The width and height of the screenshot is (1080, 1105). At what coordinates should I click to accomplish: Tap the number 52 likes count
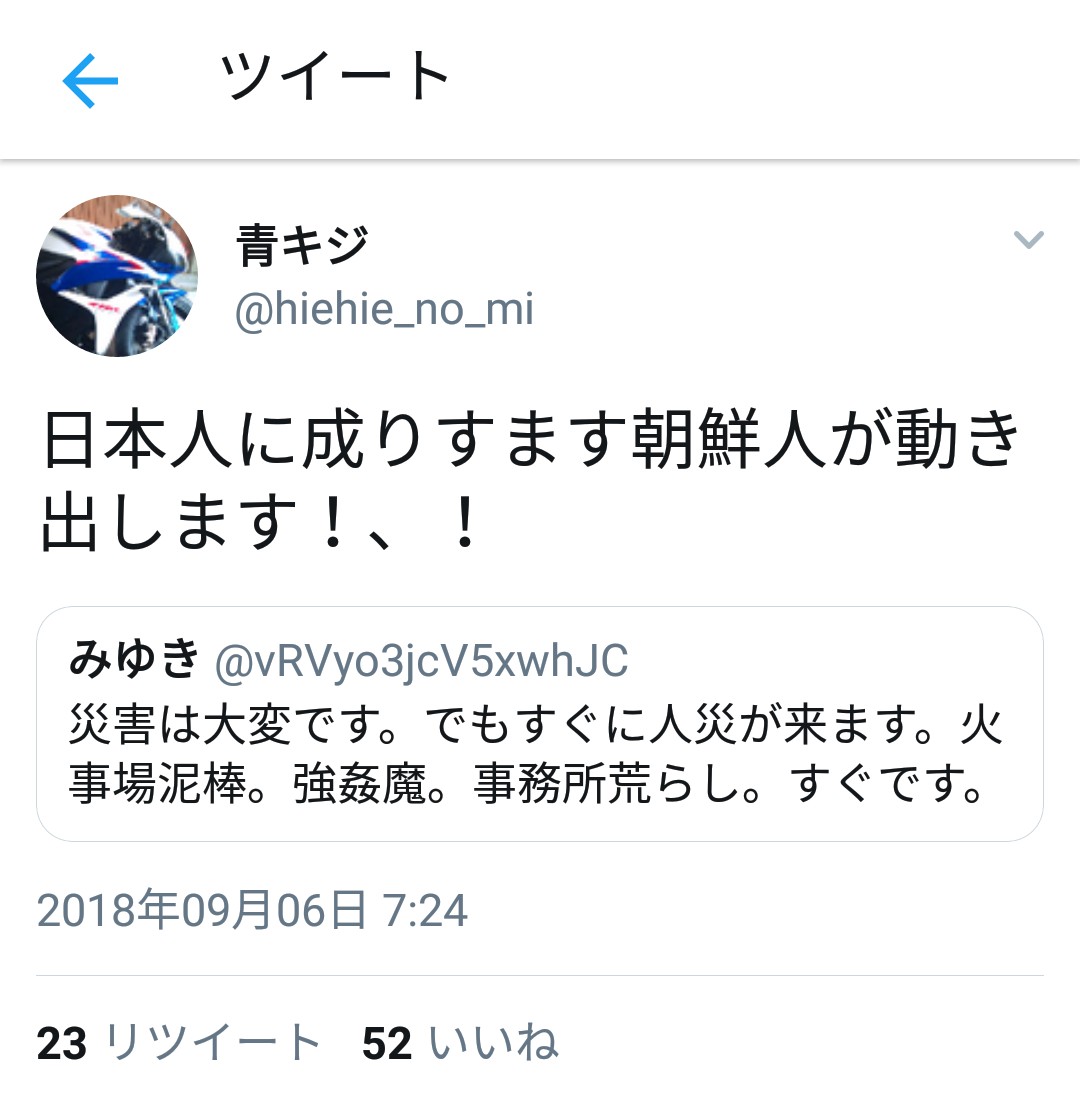pos(387,1044)
